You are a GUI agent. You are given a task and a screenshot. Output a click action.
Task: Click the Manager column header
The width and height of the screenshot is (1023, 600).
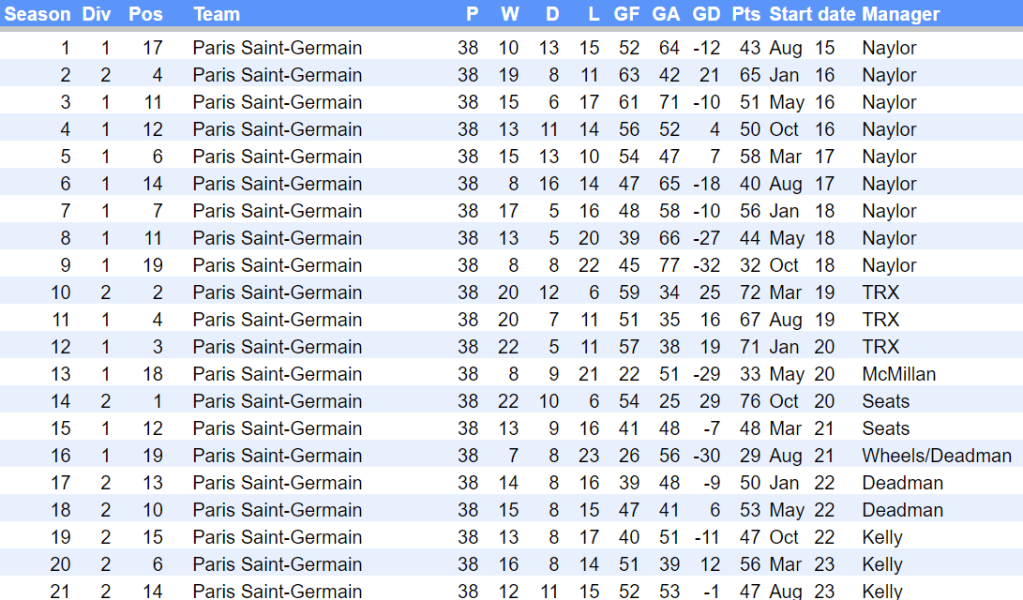[900, 14]
